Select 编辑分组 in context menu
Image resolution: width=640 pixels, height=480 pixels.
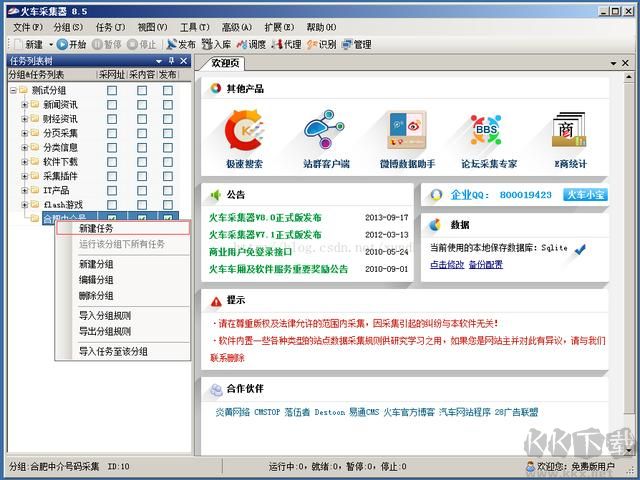coord(123,280)
